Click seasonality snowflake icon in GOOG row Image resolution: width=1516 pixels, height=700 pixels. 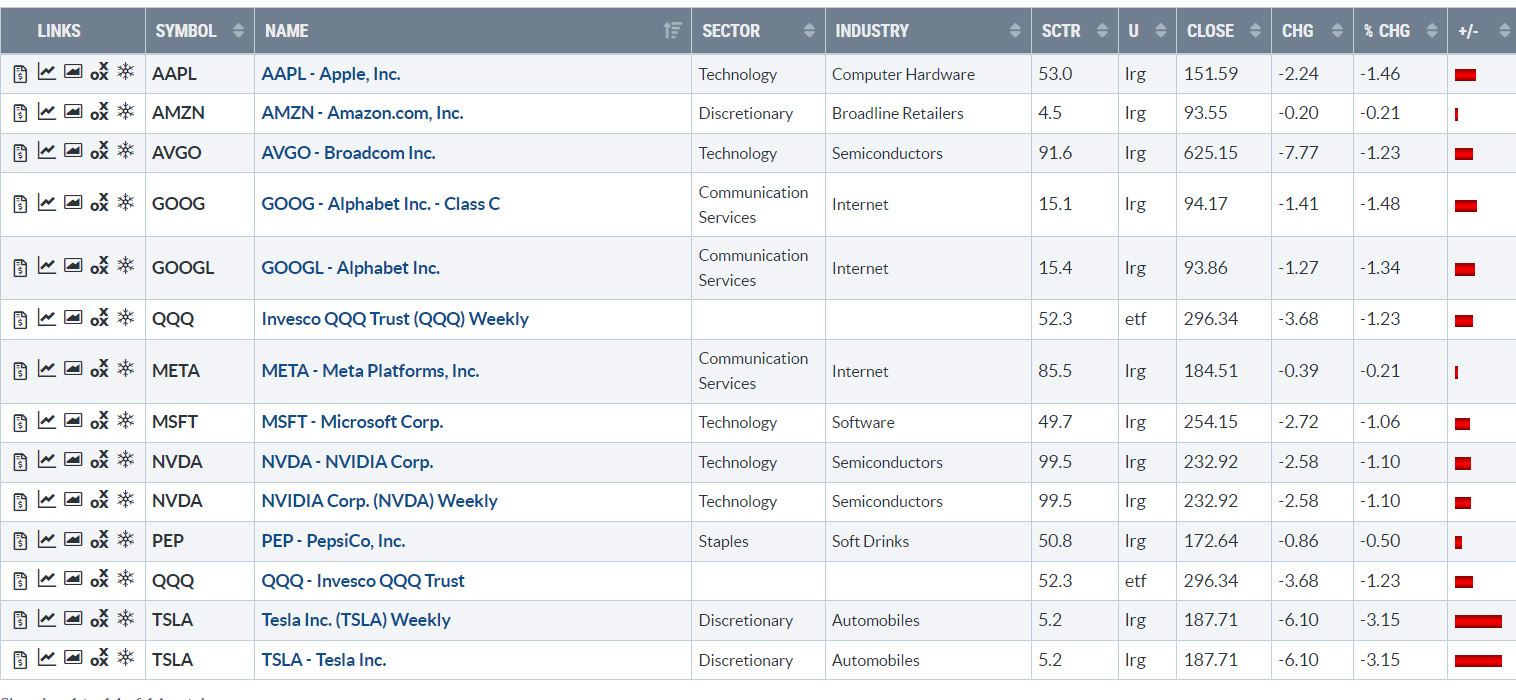(x=125, y=202)
